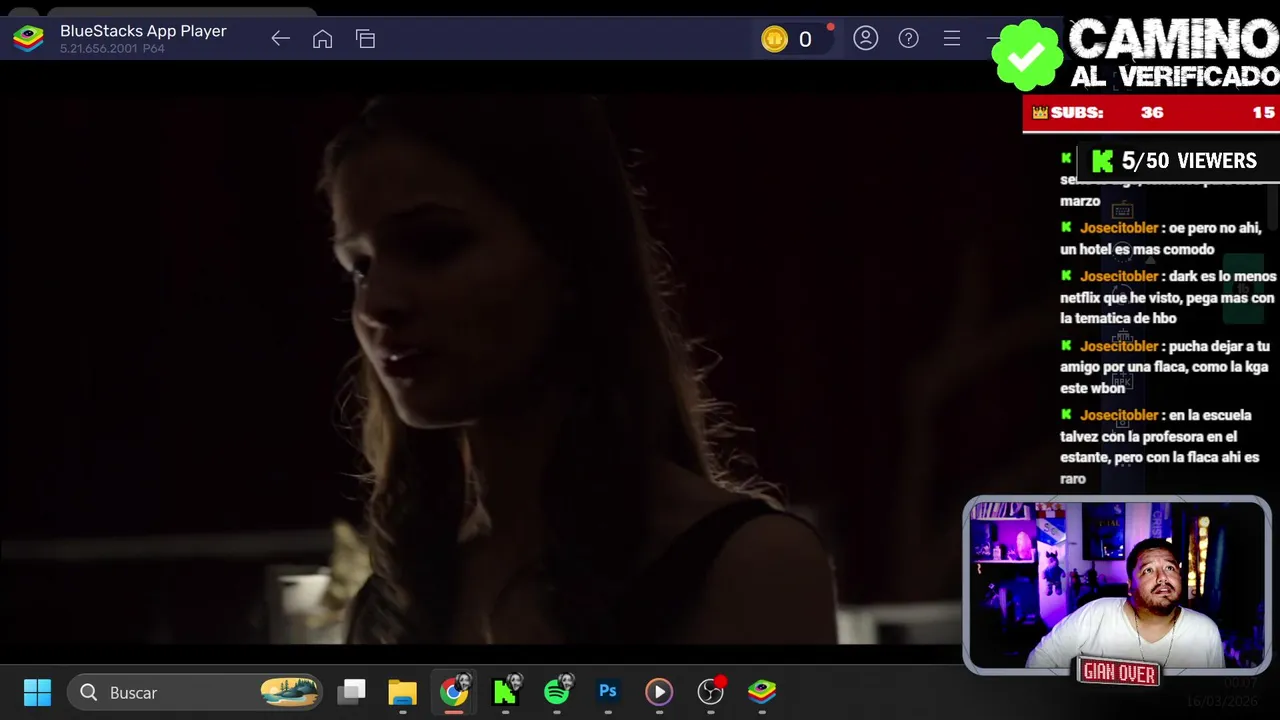Image resolution: width=1280 pixels, height=720 pixels.
Task: Click chat message 'en la escuela talvez'
Action: [x=1160, y=447]
